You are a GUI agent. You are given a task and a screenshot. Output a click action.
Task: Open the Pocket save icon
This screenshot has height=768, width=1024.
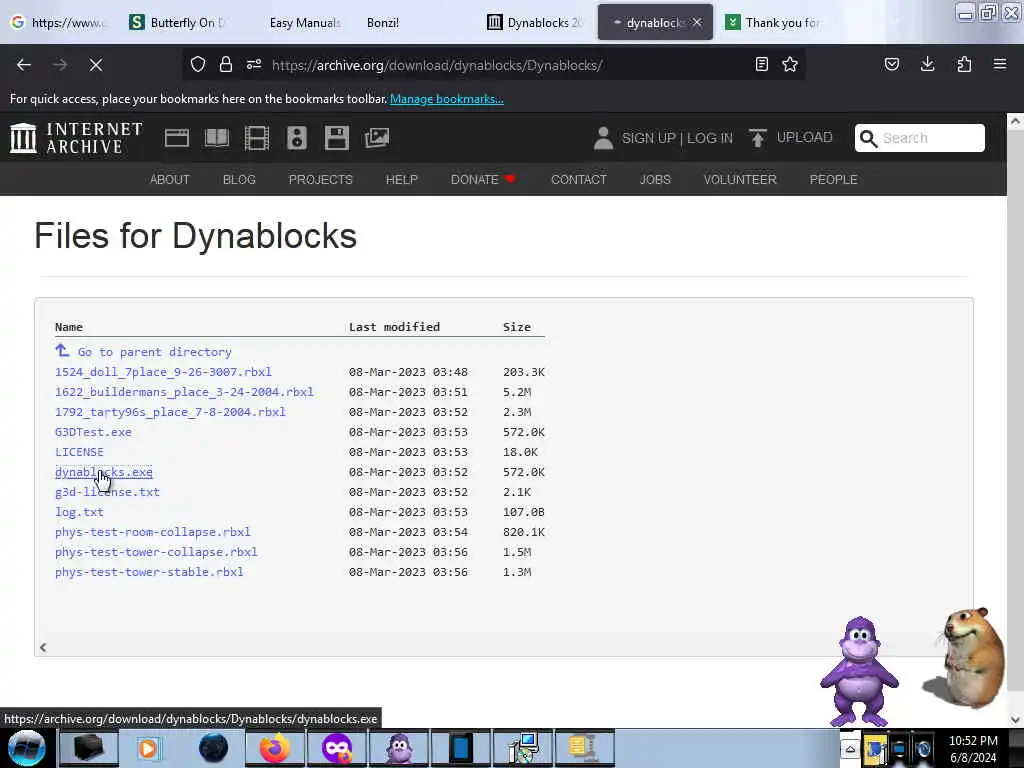click(891, 64)
